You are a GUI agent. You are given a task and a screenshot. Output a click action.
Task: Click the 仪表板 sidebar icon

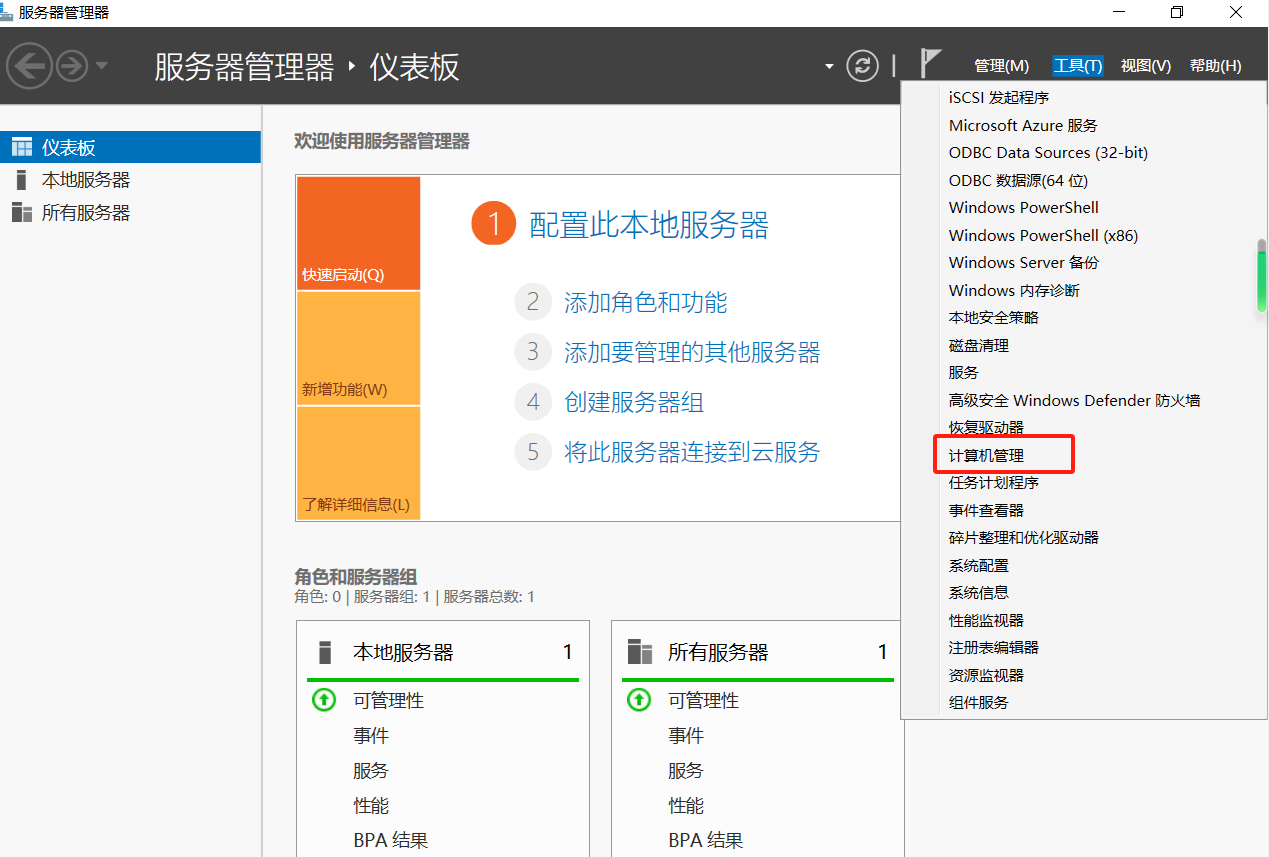(x=21, y=147)
